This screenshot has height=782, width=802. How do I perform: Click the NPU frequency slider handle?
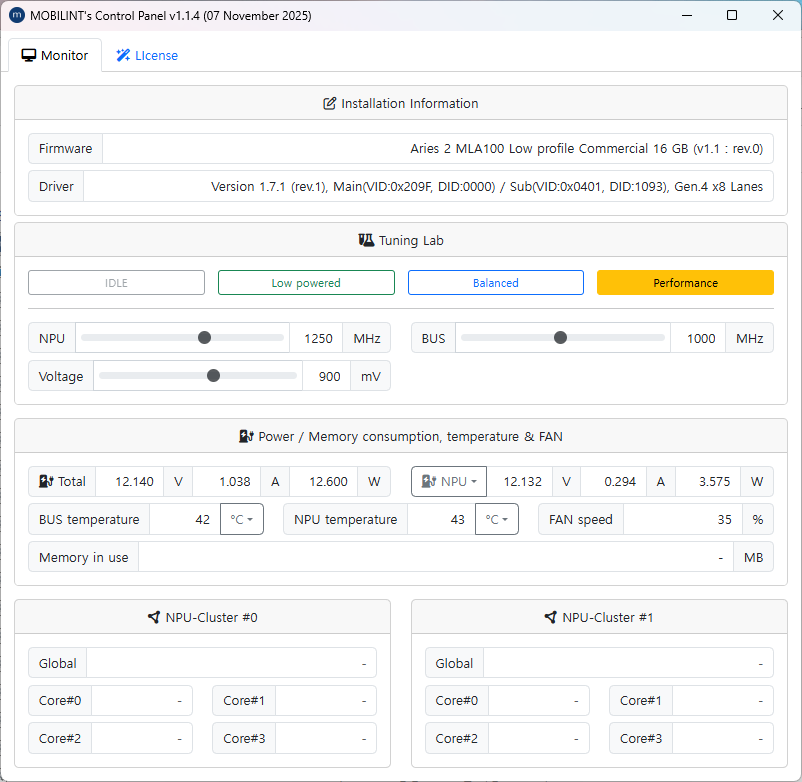205,338
